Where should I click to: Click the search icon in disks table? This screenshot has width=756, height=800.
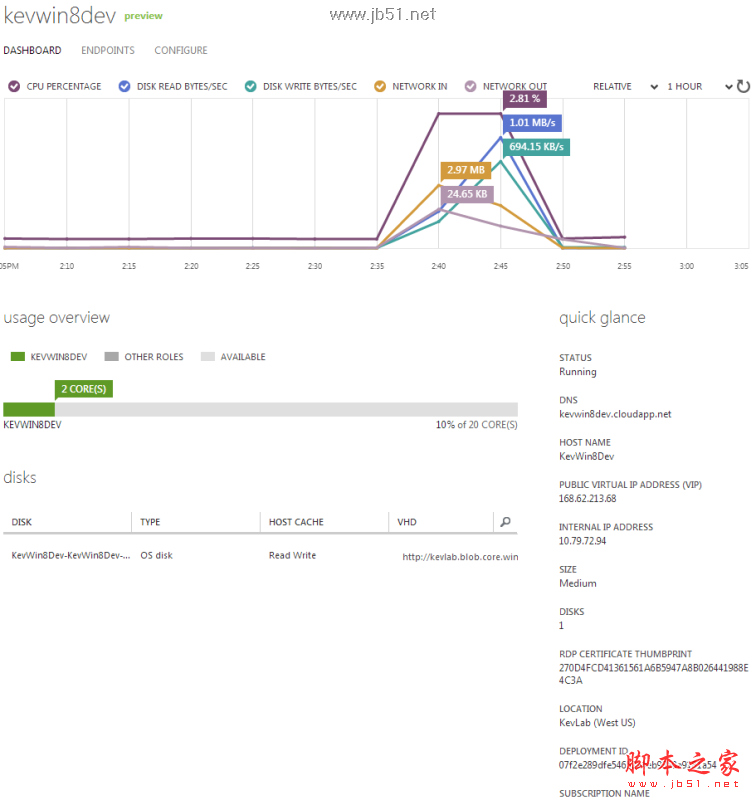point(506,521)
